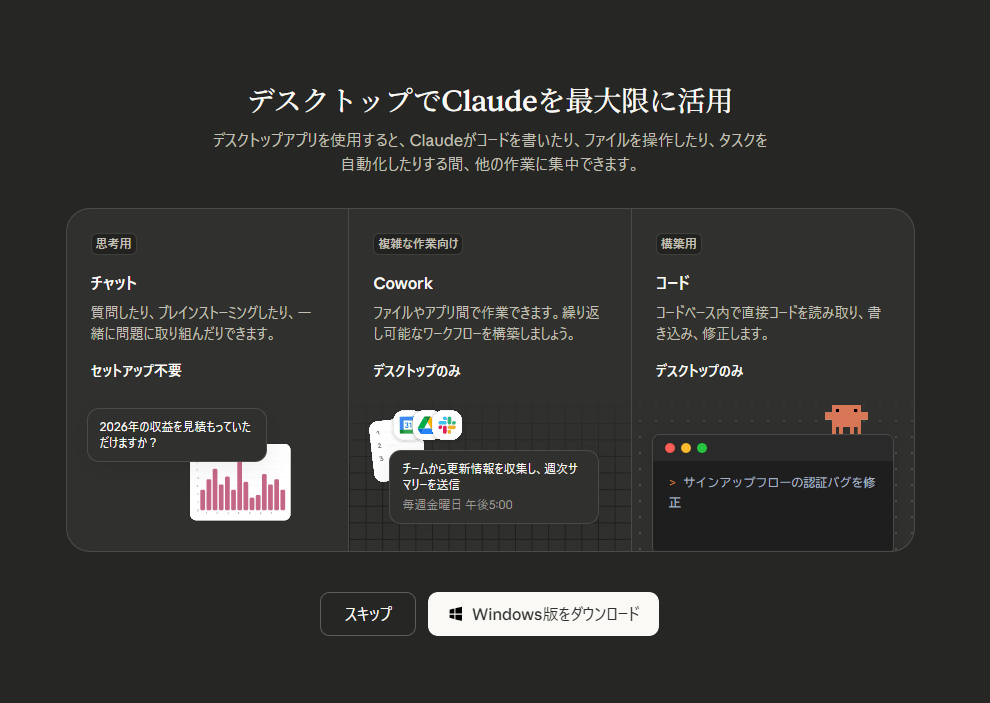
Task: Click the orange terminal prompt arrow
Action: (673, 483)
